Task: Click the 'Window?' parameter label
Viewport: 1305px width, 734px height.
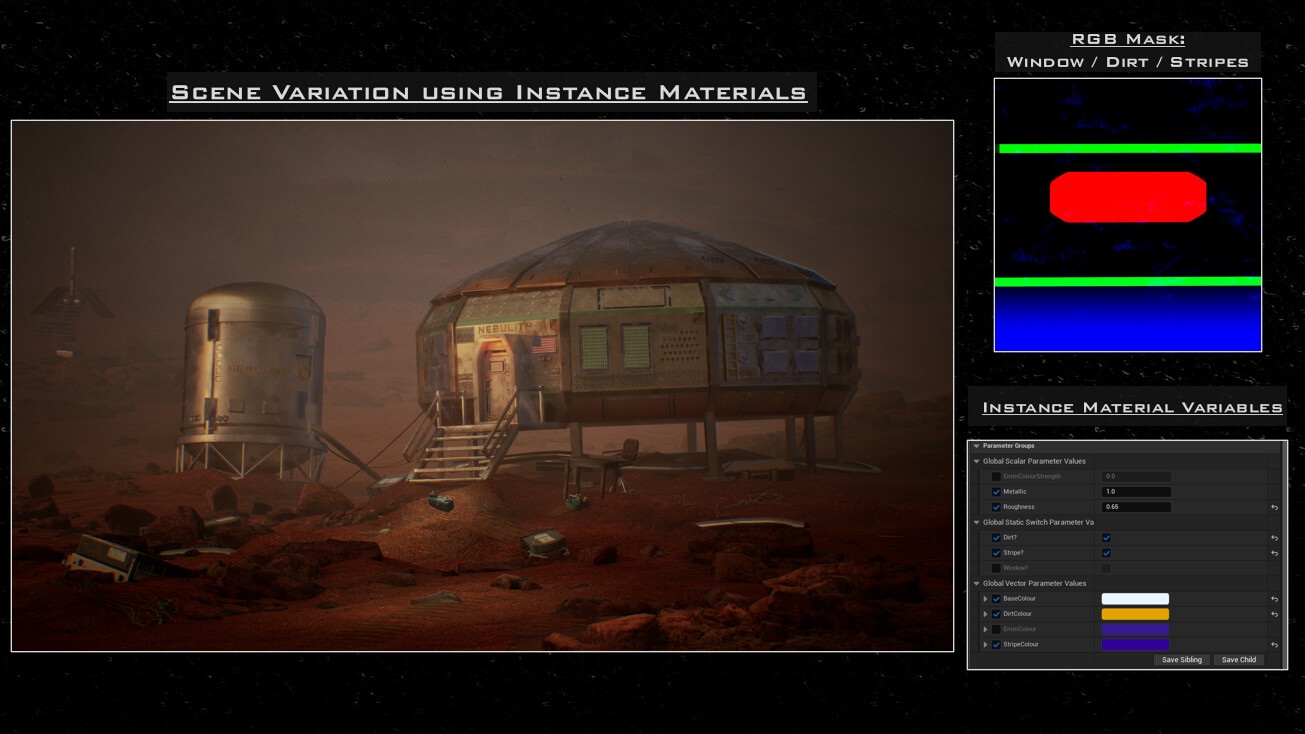Action: (x=1016, y=568)
